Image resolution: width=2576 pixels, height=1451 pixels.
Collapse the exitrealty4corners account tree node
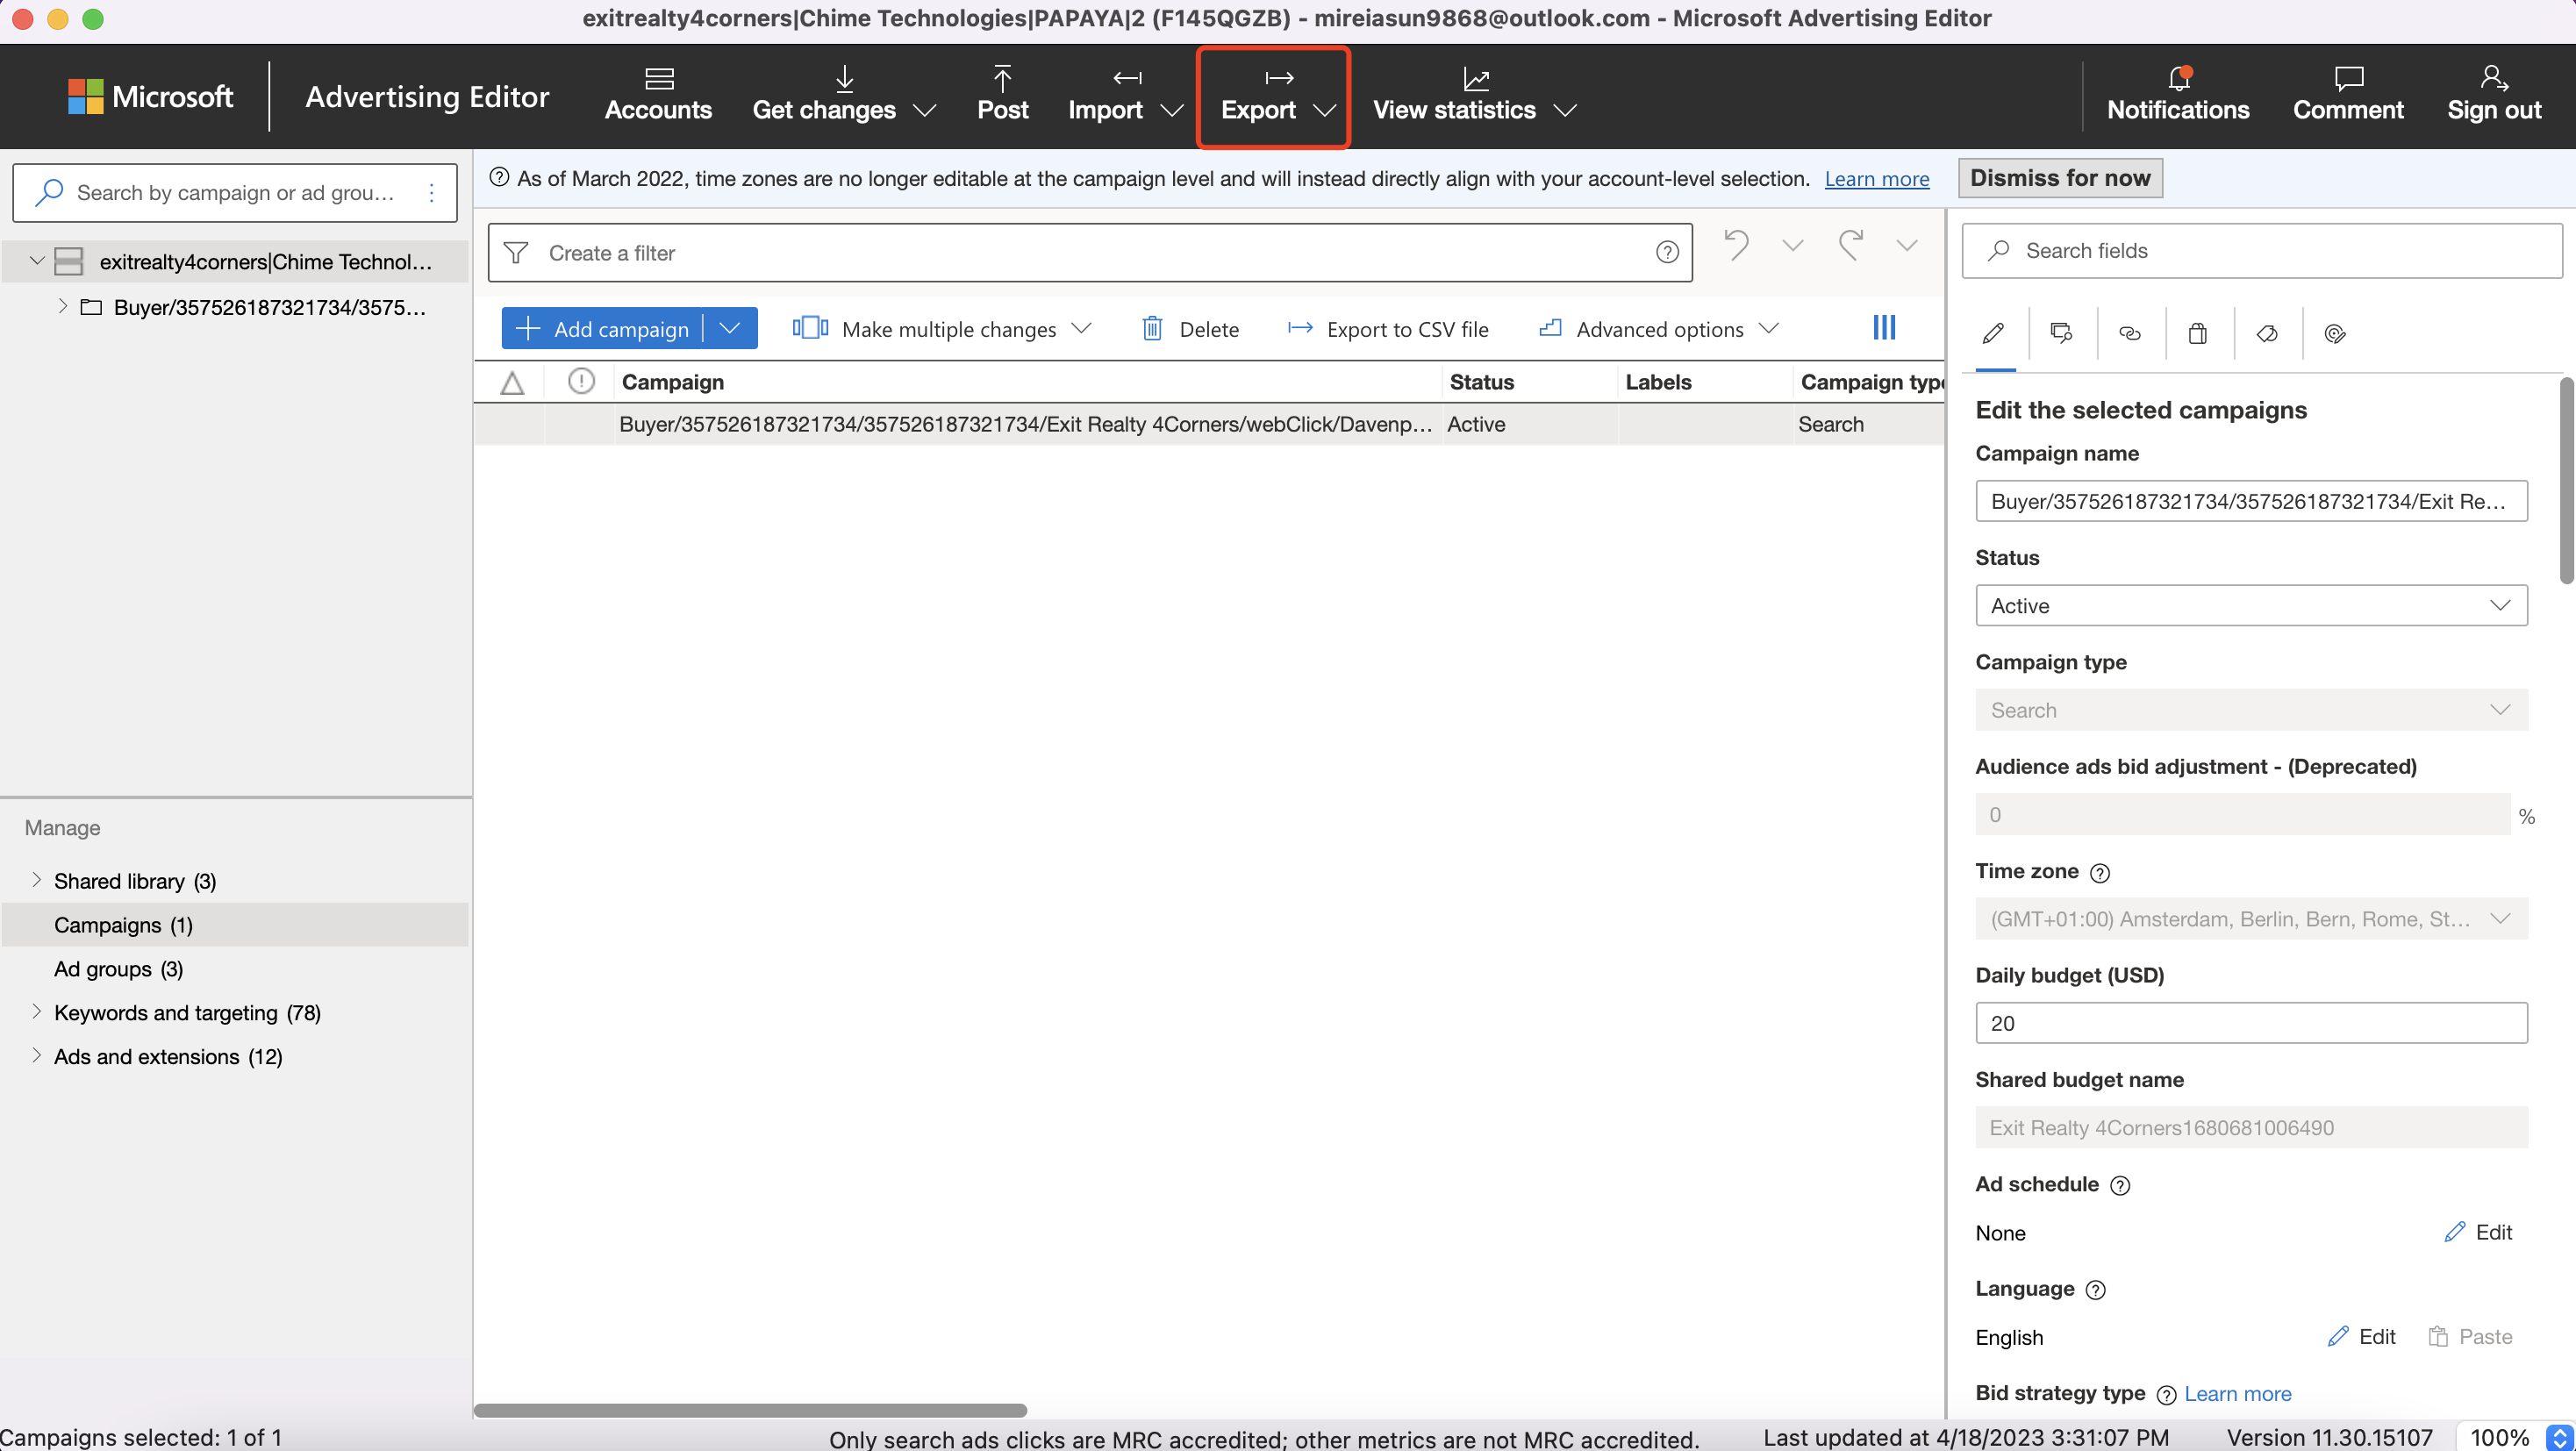coord(37,261)
